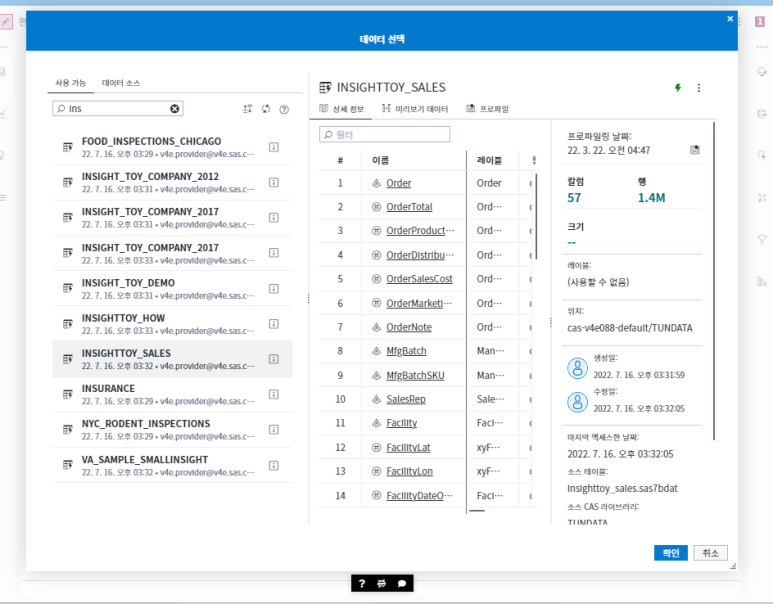Click the columns table vertical scrollbar
The image size is (773, 604).
click(536, 216)
